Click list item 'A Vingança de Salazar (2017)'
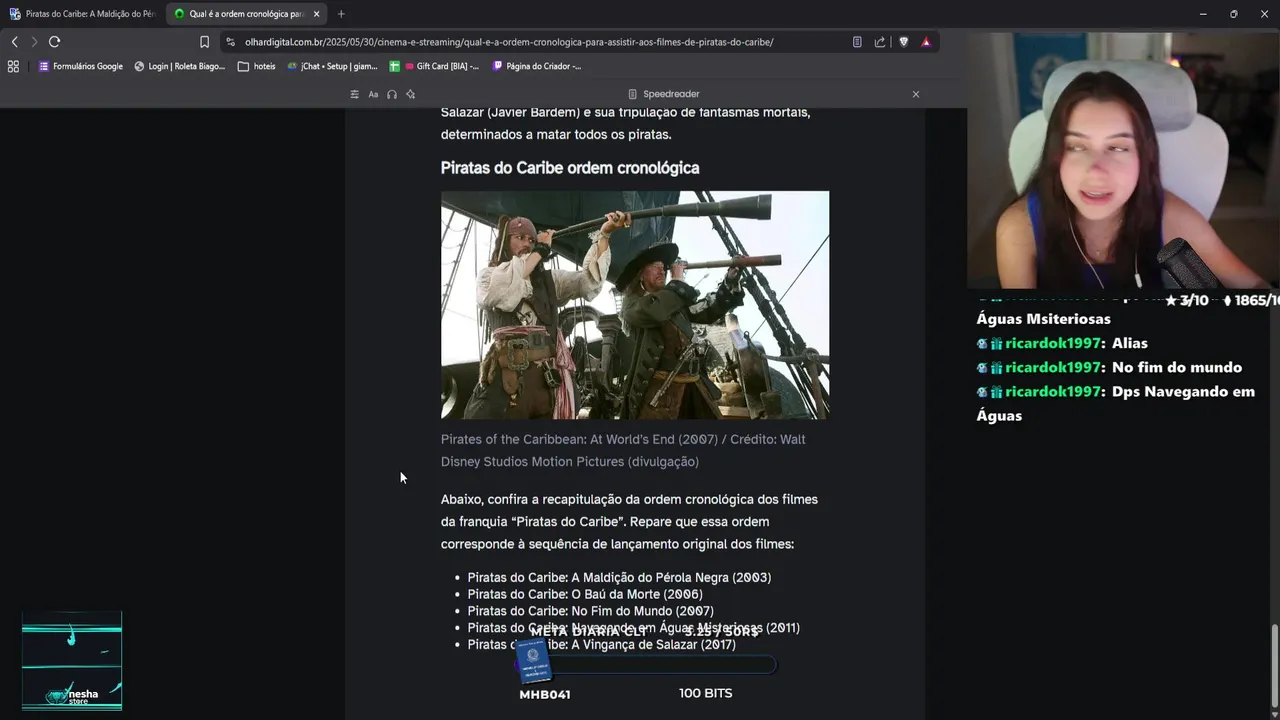 (x=601, y=645)
